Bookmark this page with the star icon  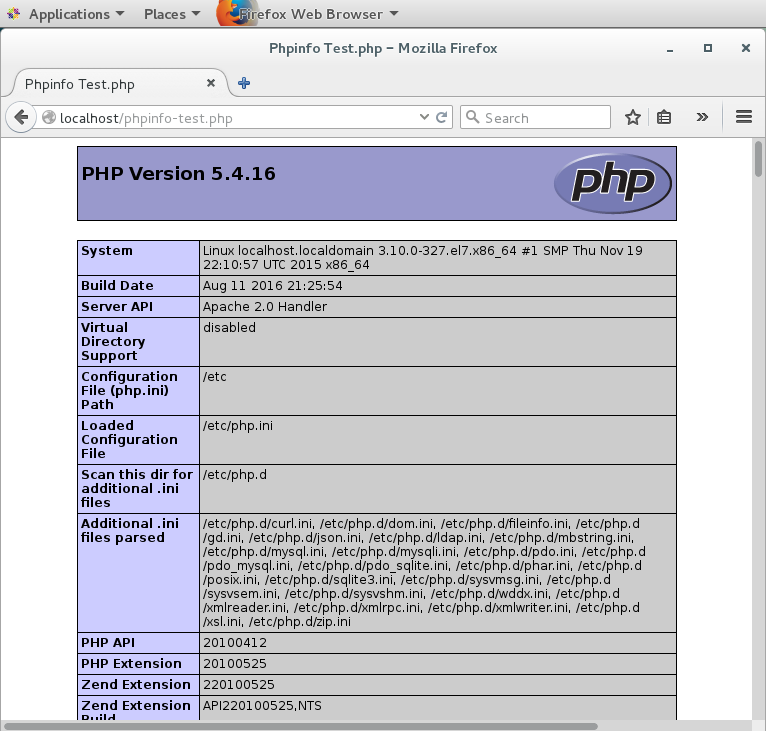pyautogui.click(x=632, y=118)
